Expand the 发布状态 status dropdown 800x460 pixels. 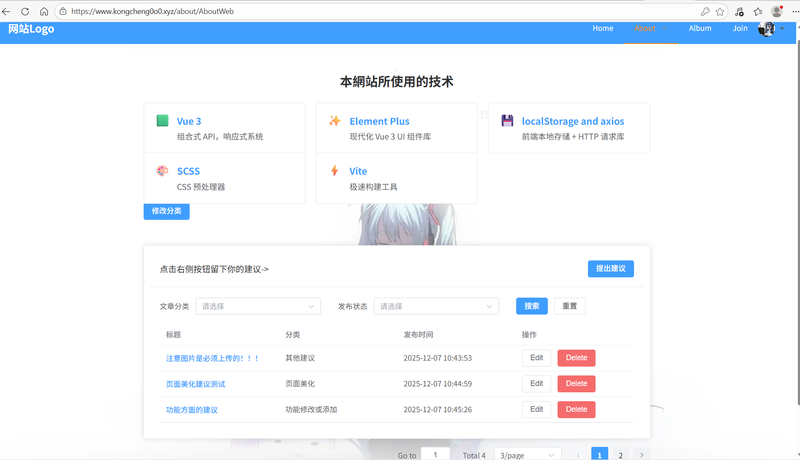[x=435, y=306]
